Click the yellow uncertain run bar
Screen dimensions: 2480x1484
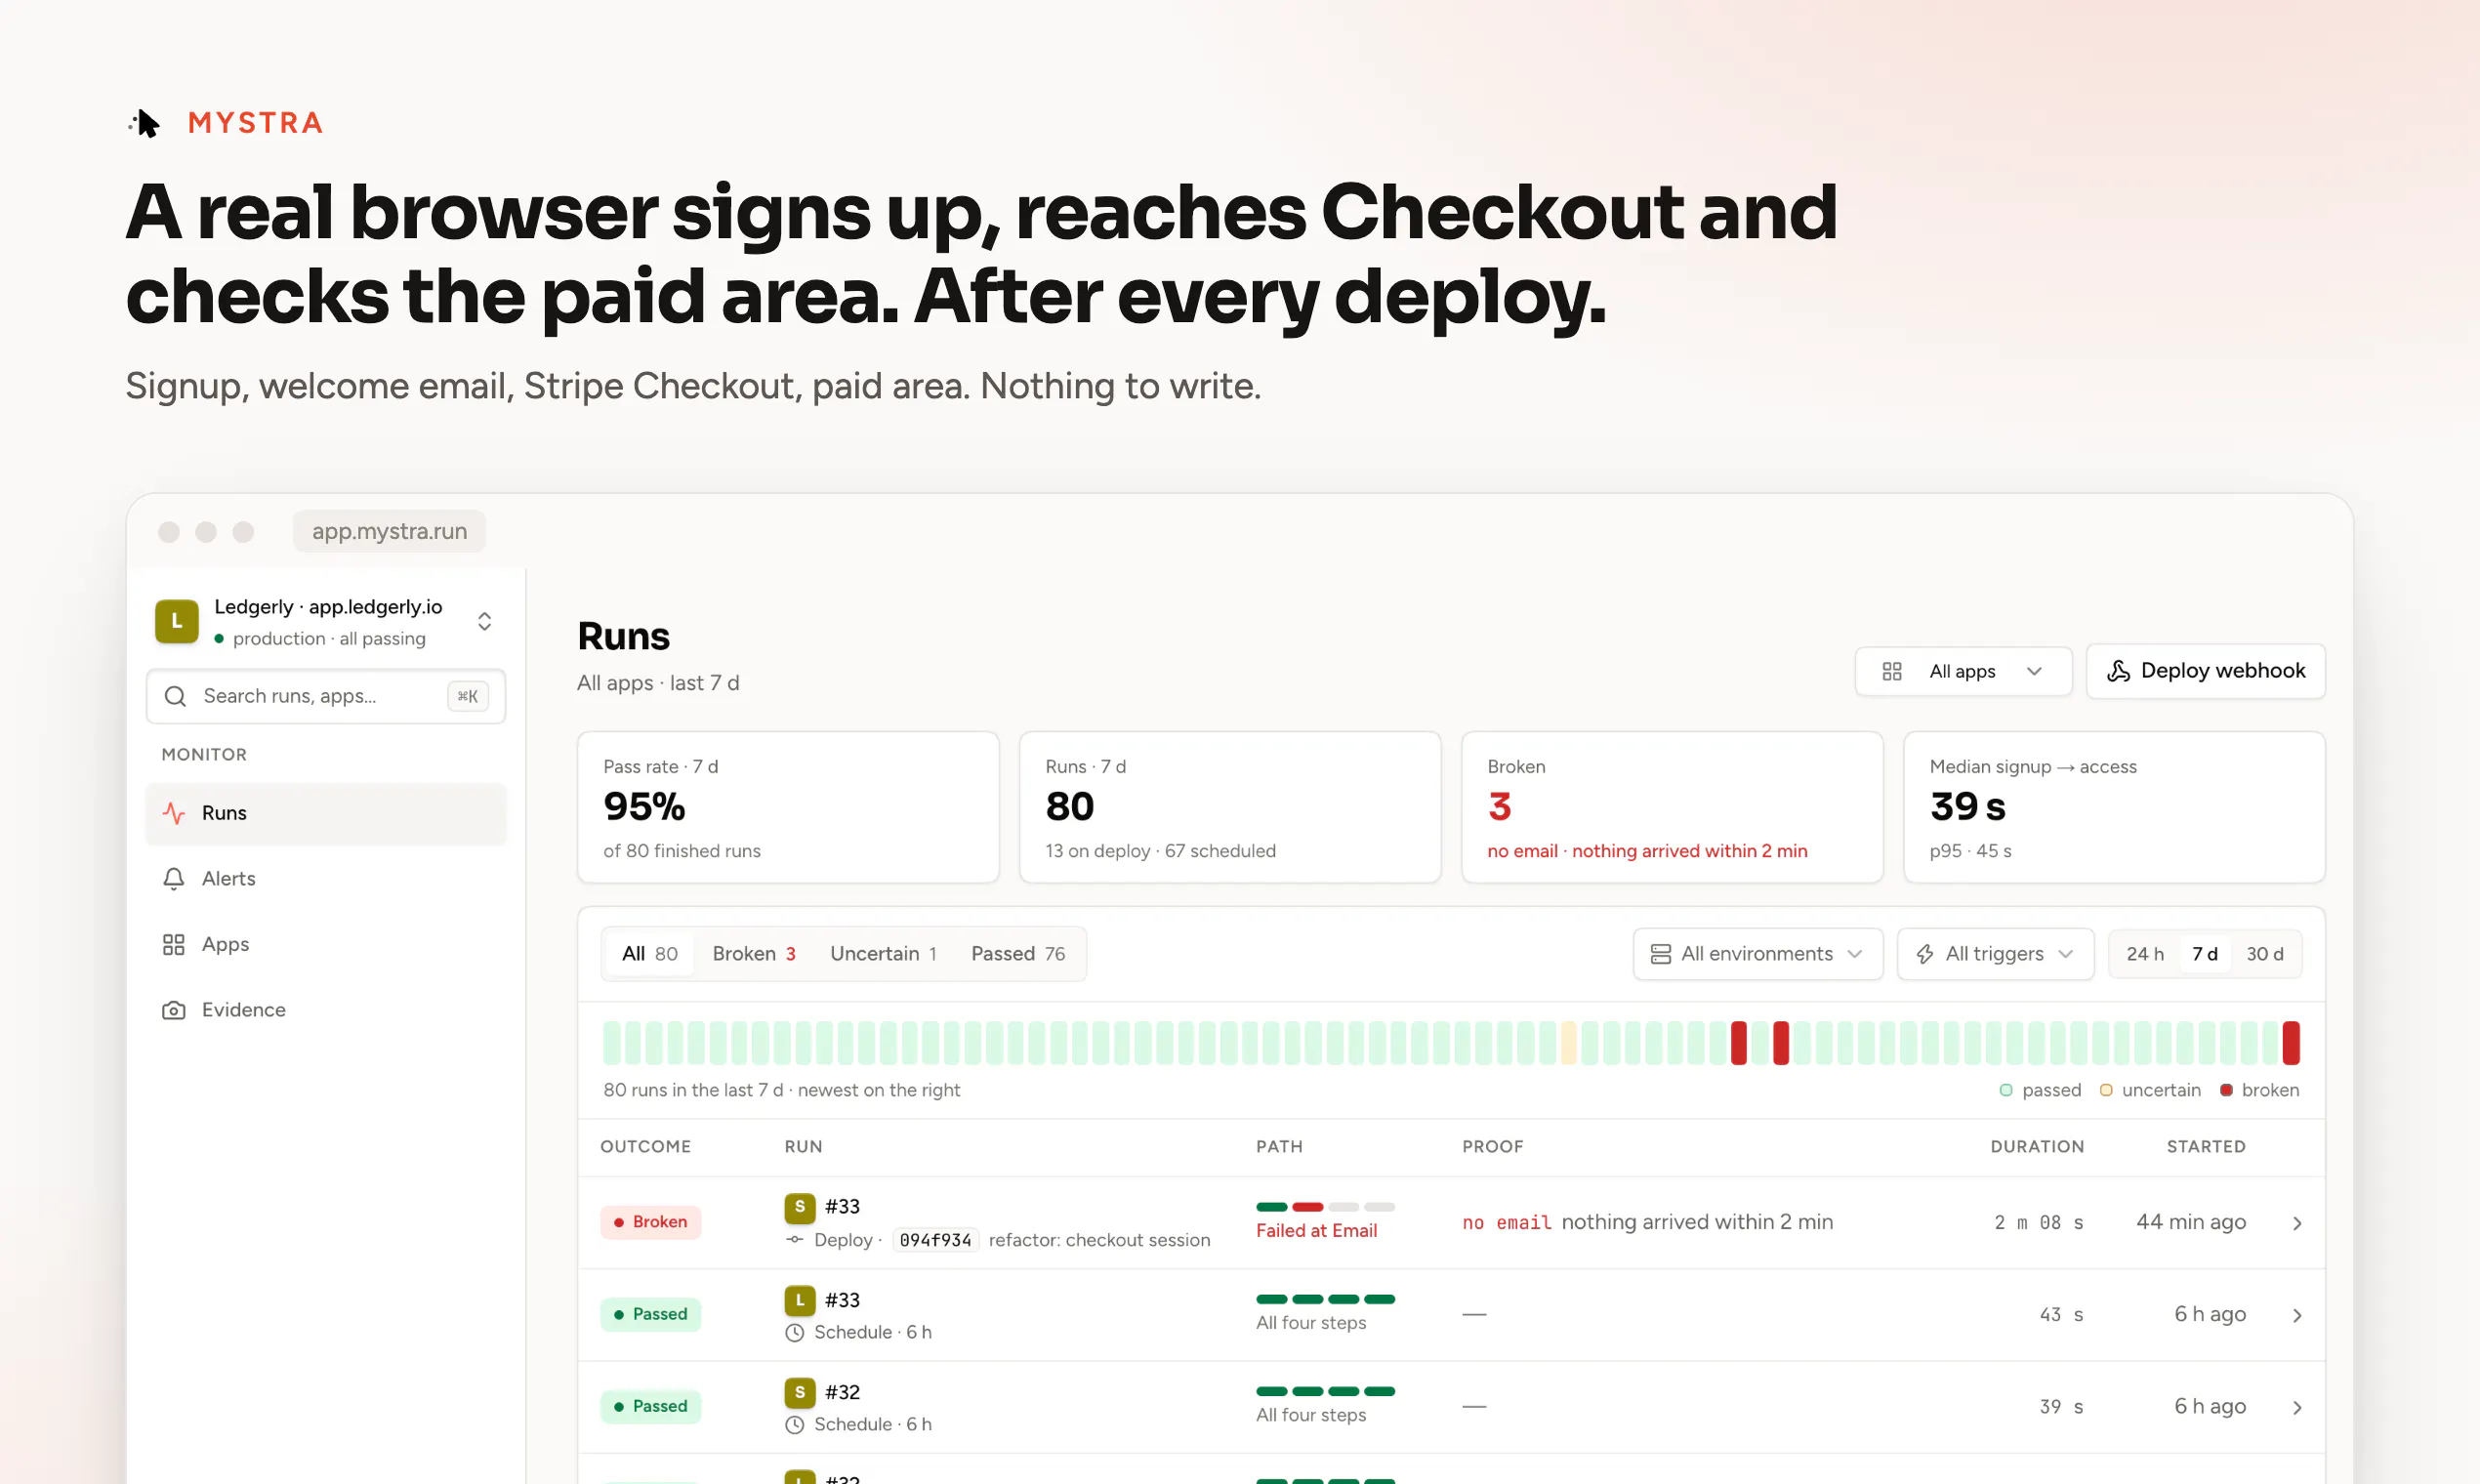(x=1569, y=1043)
